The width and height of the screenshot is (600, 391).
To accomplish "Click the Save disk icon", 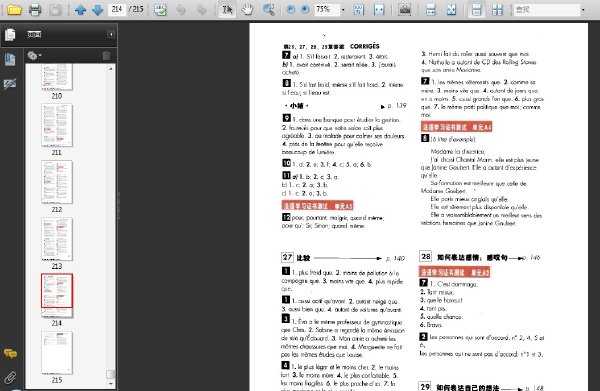I will pos(55,10).
